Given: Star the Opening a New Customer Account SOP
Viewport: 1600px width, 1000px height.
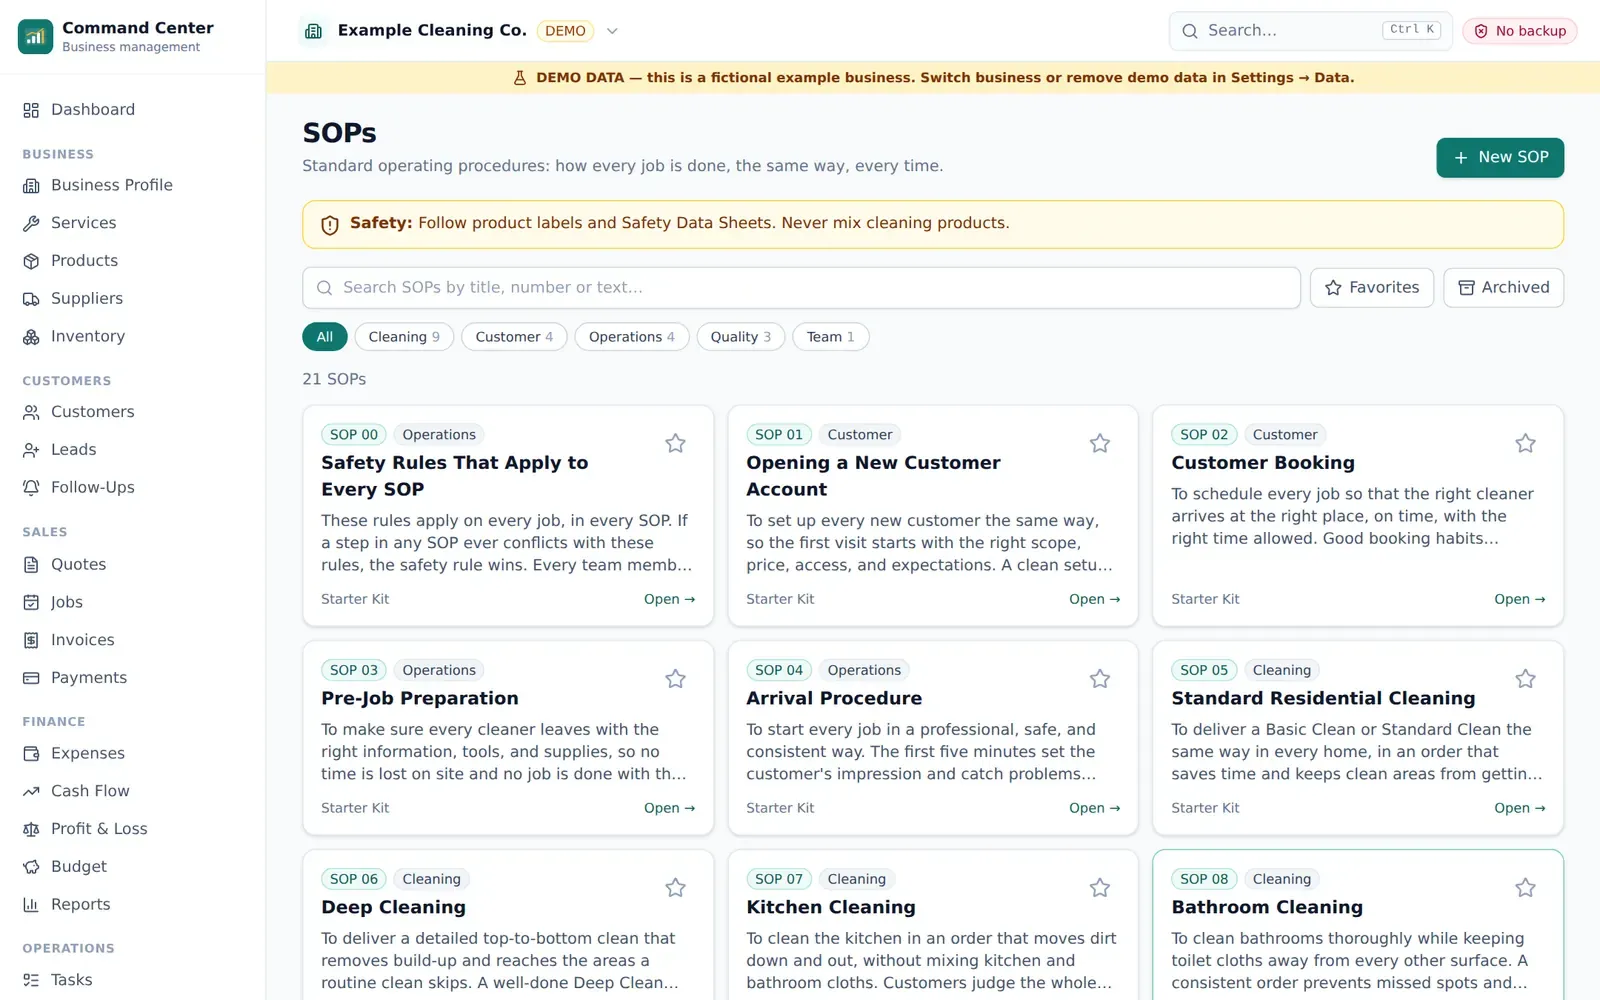Looking at the screenshot, I should pyautogui.click(x=1100, y=443).
